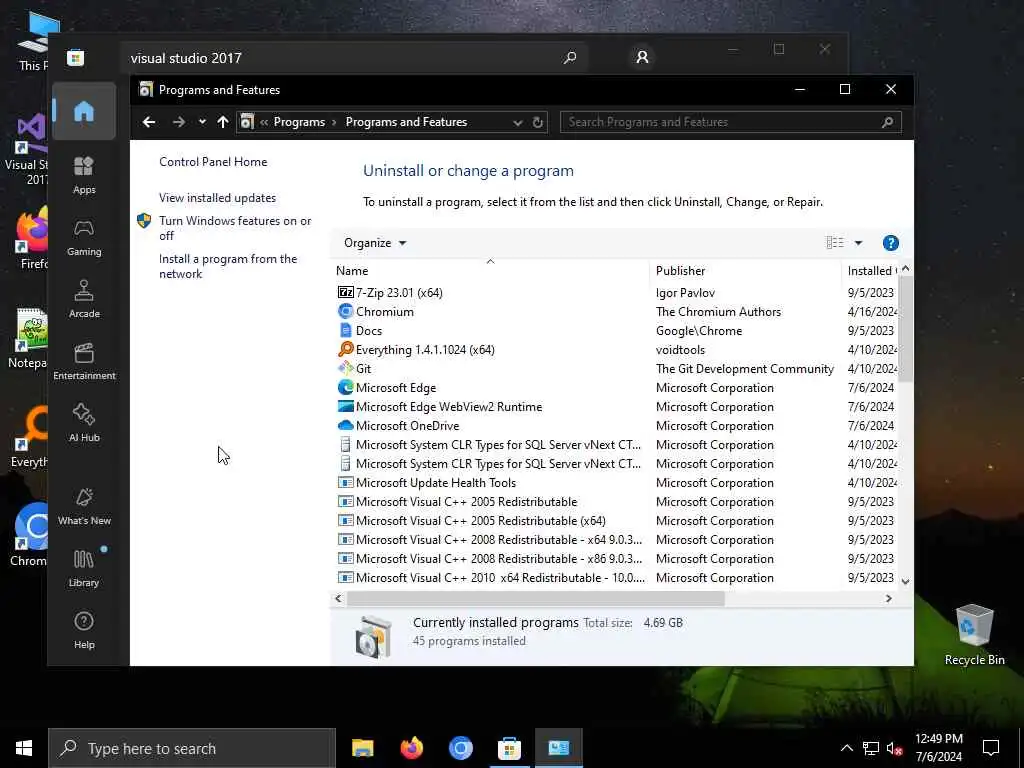Image resolution: width=1024 pixels, height=768 pixels.
Task: Open Apps section in Microsoft Store
Action: pyautogui.click(x=84, y=175)
